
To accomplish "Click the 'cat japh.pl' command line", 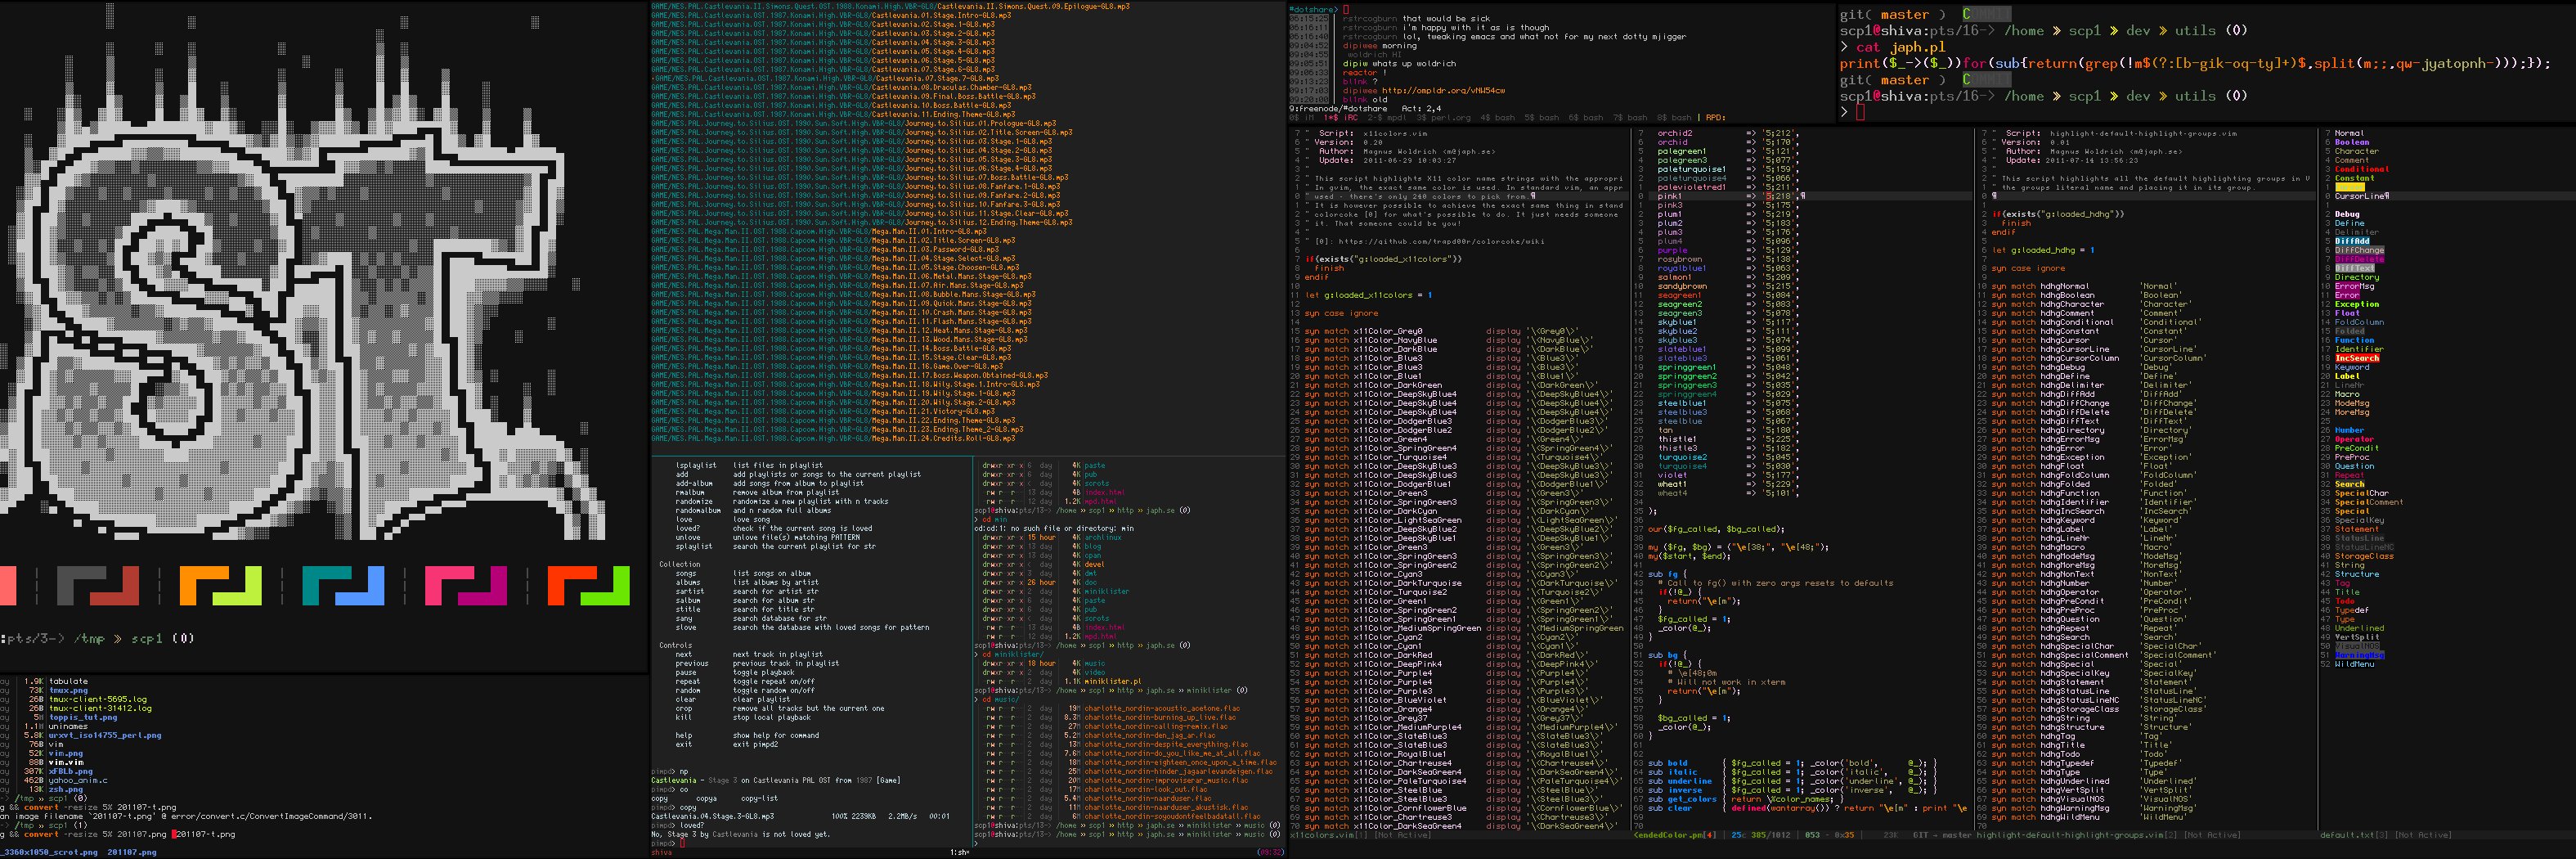I will [x=1900, y=47].
